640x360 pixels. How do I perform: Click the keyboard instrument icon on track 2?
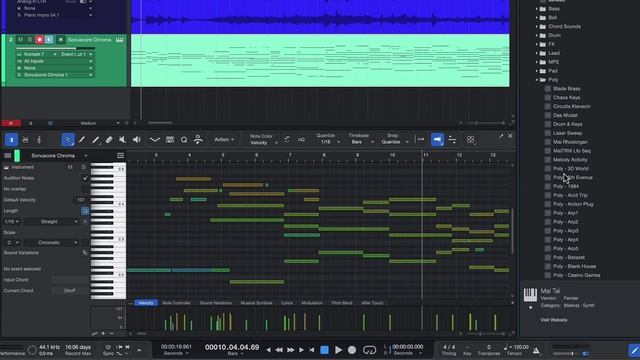tap(120, 40)
